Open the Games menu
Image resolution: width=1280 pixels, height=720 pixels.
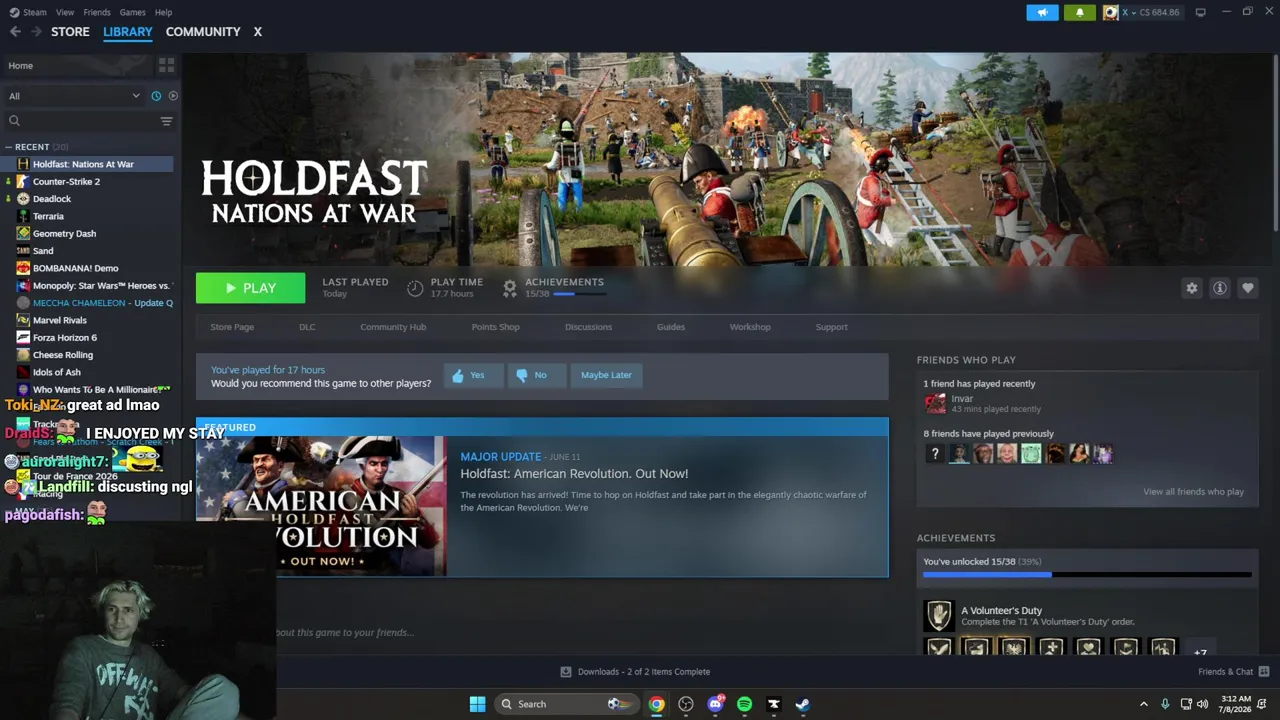coord(132,12)
